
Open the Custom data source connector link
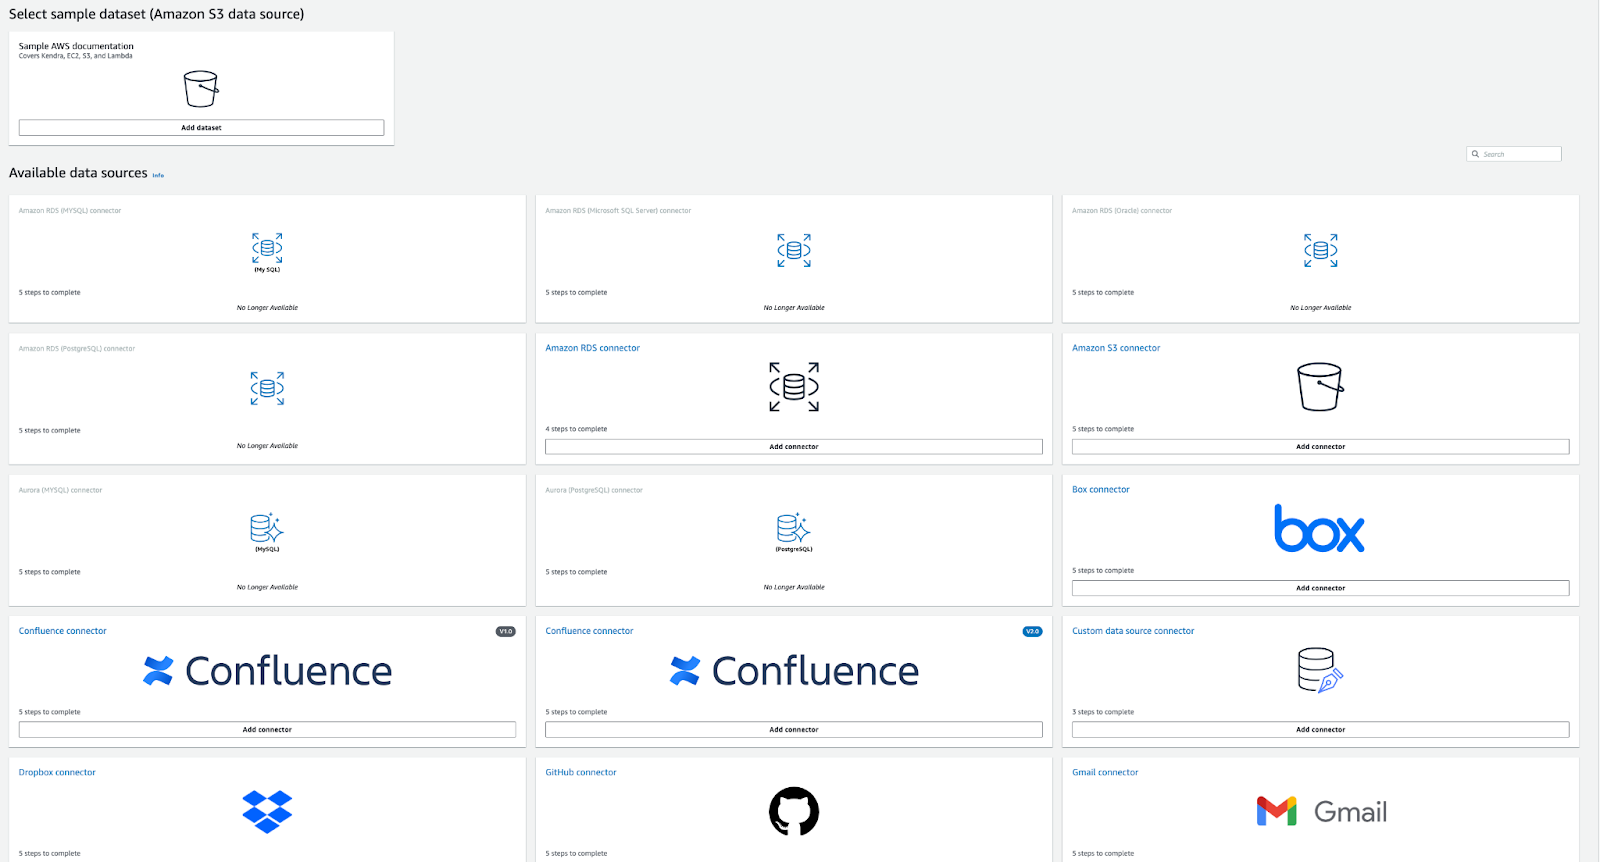pos(1133,631)
